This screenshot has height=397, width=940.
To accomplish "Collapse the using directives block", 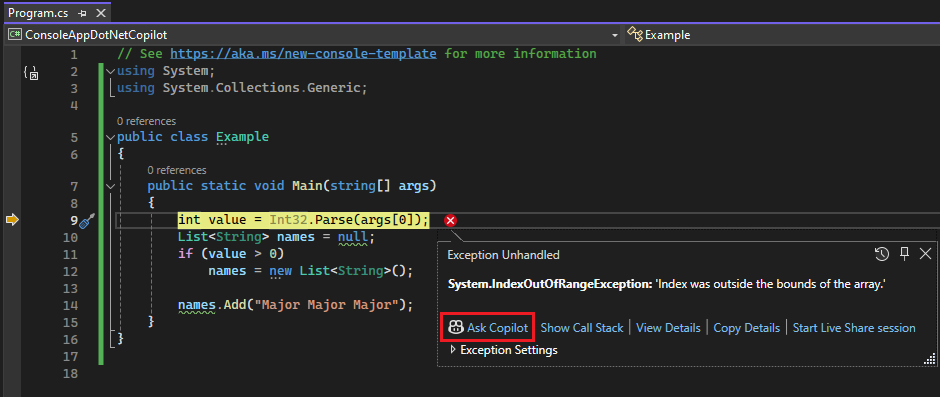I will [110, 71].
